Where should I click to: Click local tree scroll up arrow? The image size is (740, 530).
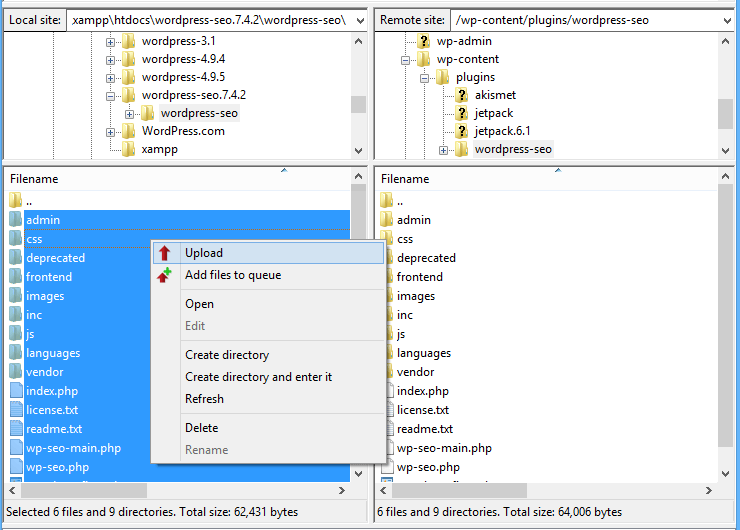click(358, 42)
